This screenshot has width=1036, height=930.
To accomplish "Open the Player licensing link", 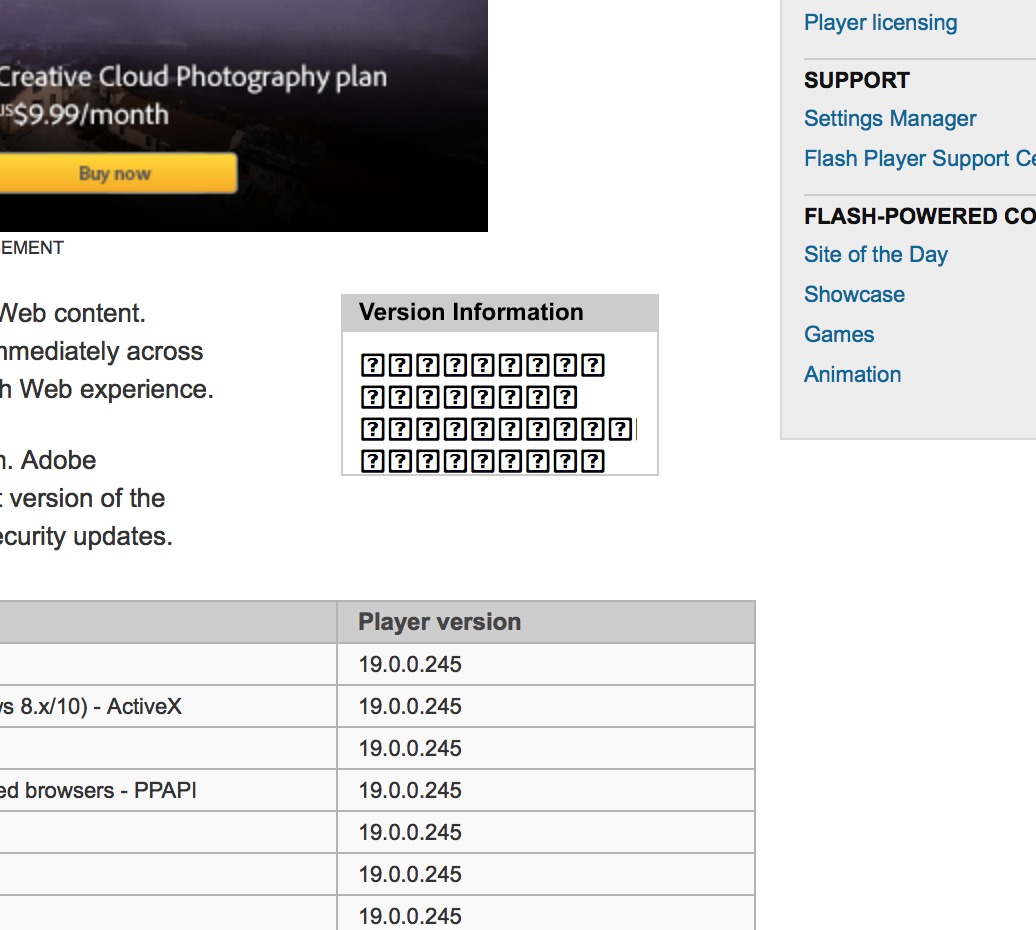I will click(x=880, y=22).
